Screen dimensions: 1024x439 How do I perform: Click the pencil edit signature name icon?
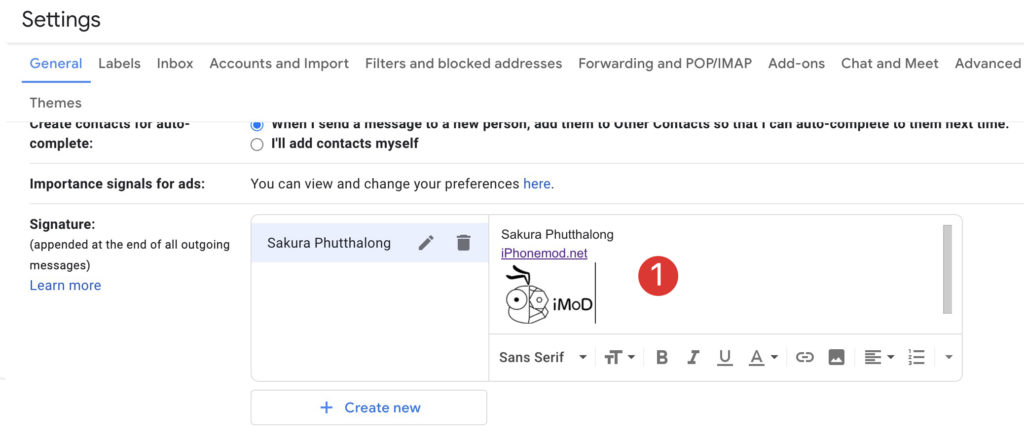(426, 243)
